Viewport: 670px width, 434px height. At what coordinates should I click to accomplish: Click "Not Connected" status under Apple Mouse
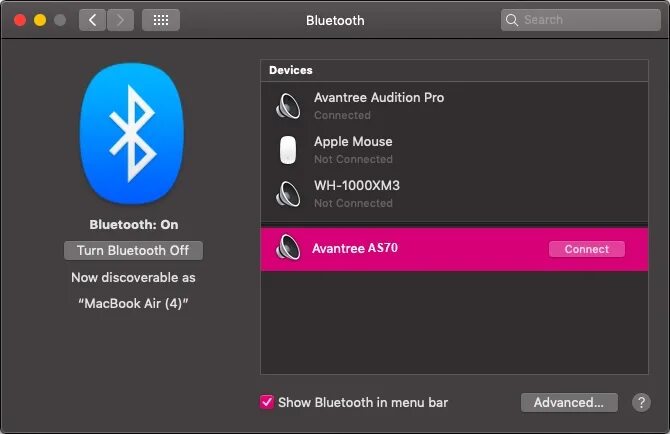[x=353, y=159]
